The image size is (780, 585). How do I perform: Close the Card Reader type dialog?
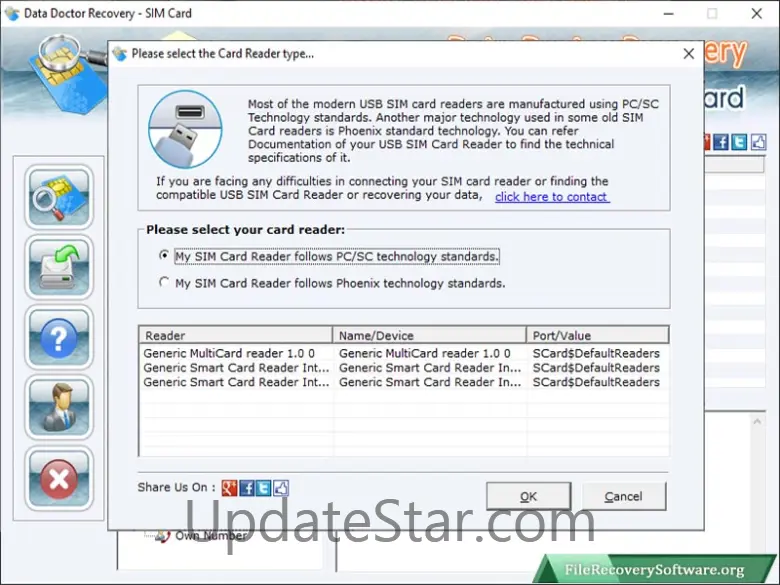click(688, 54)
